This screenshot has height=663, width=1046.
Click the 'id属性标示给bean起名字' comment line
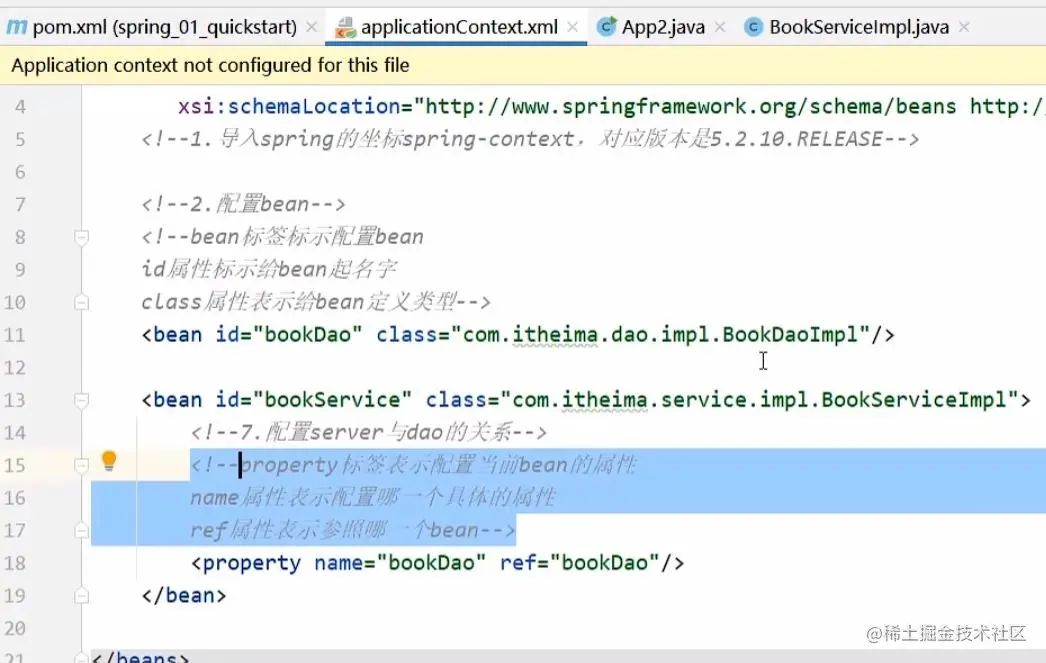(269, 269)
